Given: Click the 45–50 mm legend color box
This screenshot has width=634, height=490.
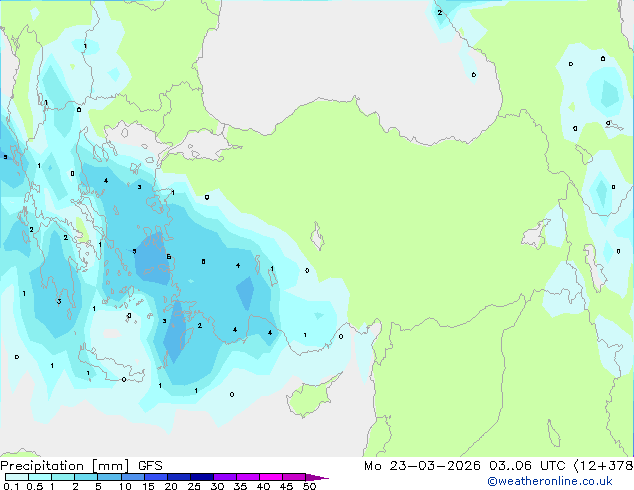Looking at the screenshot, I should pos(294,477).
